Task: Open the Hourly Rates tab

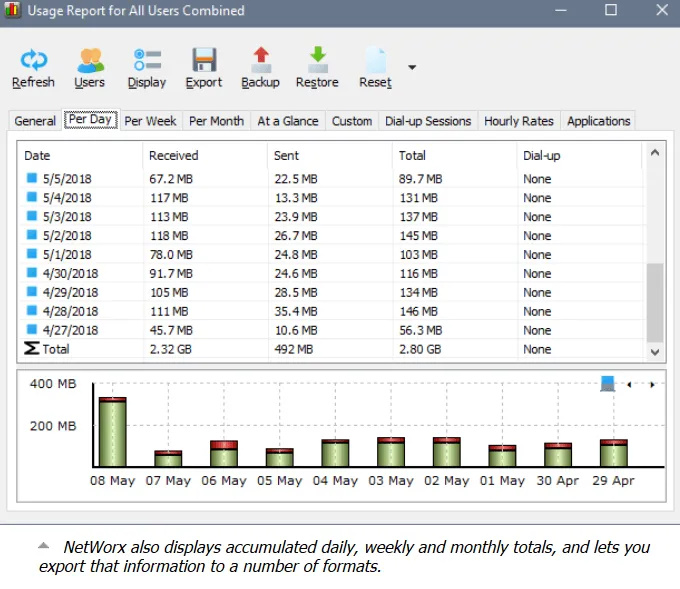Action: [x=518, y=121]
